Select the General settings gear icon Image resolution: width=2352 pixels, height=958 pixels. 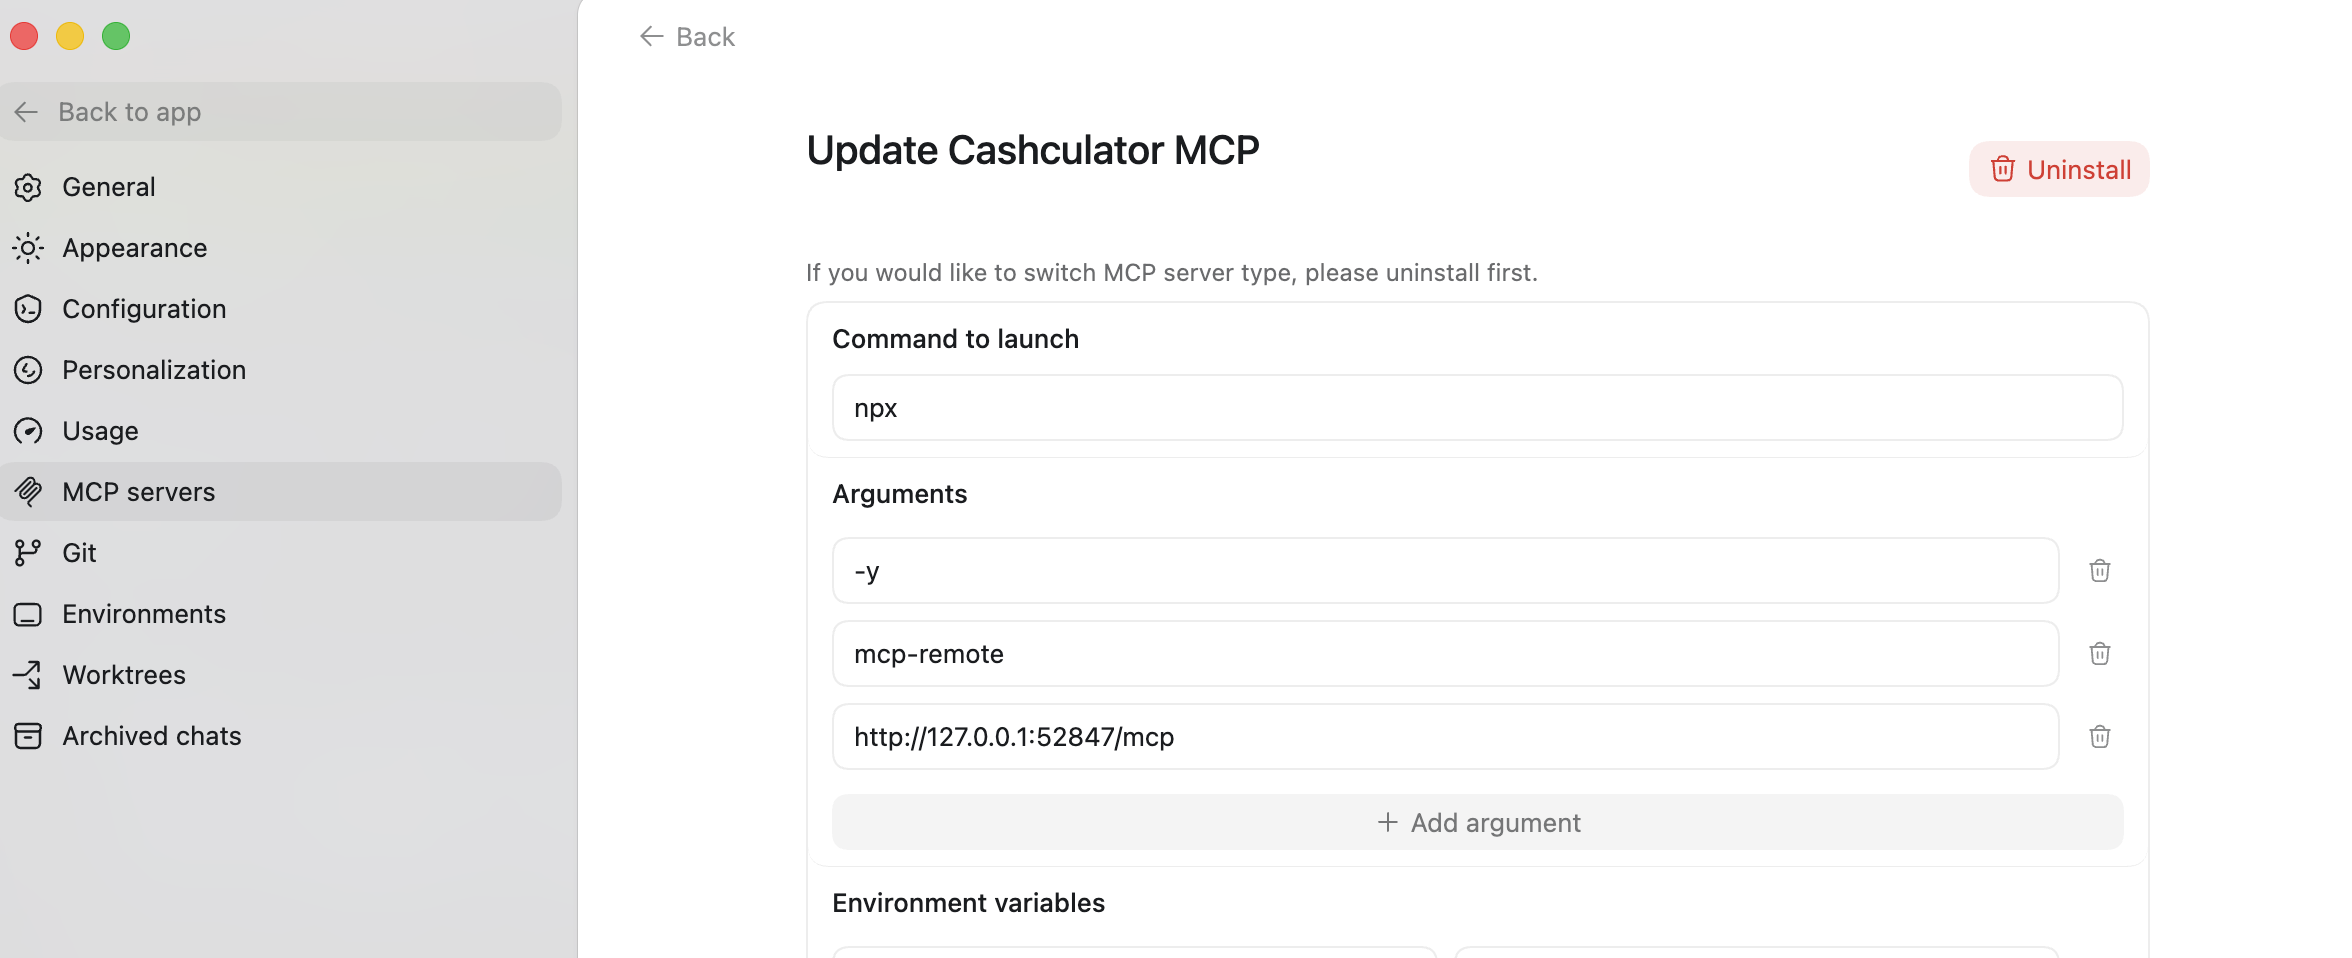click(28, 187)
